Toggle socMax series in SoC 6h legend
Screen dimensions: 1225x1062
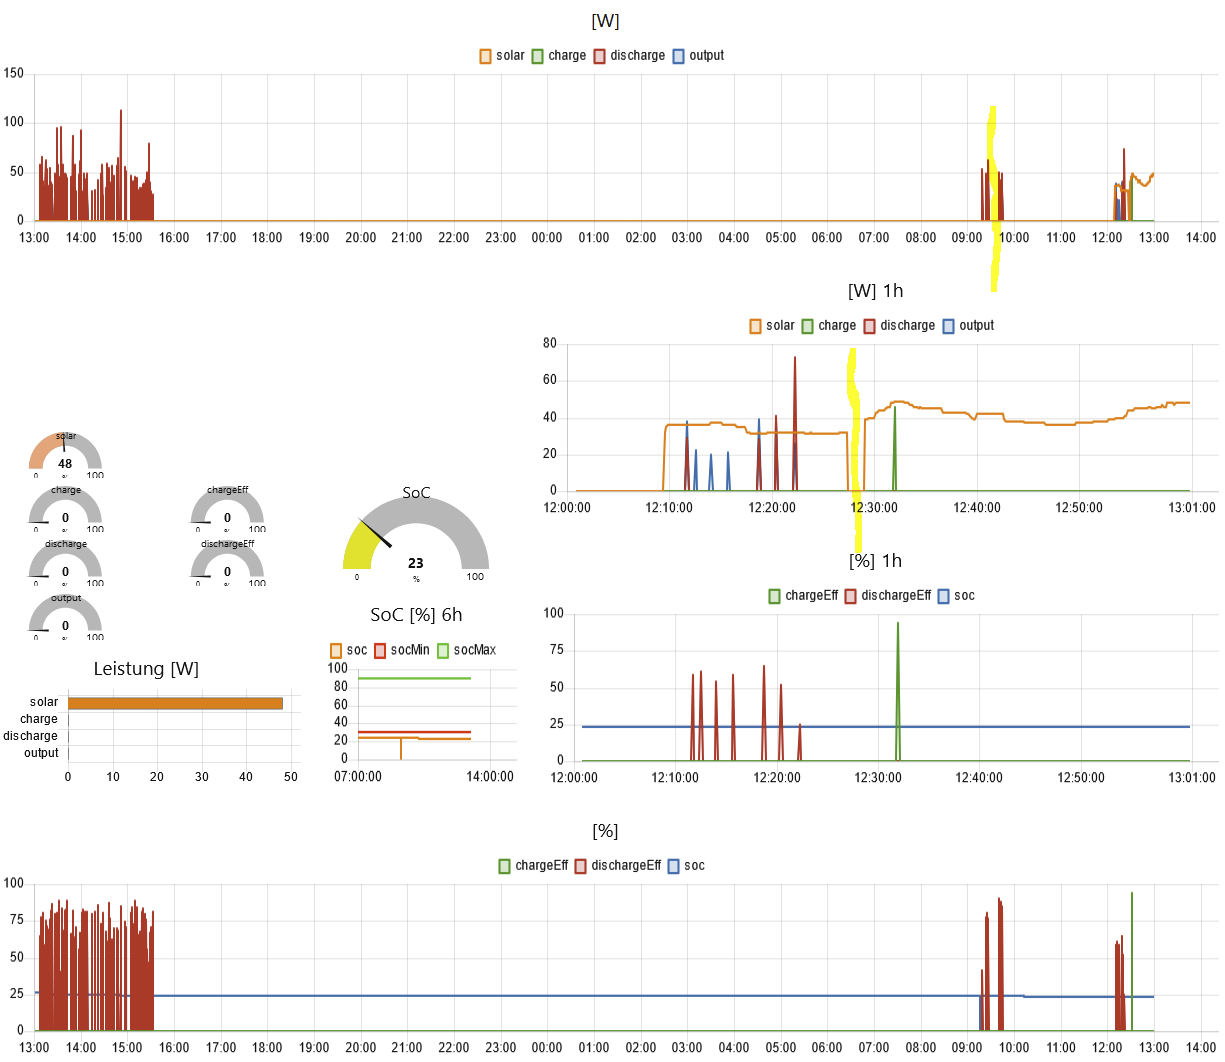click(x=467, y=651)
